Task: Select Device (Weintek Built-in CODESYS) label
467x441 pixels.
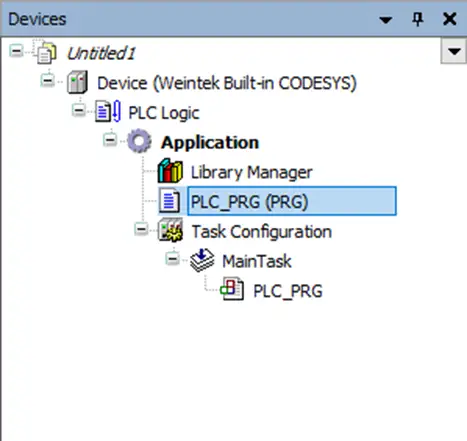Action: (227, 83)
